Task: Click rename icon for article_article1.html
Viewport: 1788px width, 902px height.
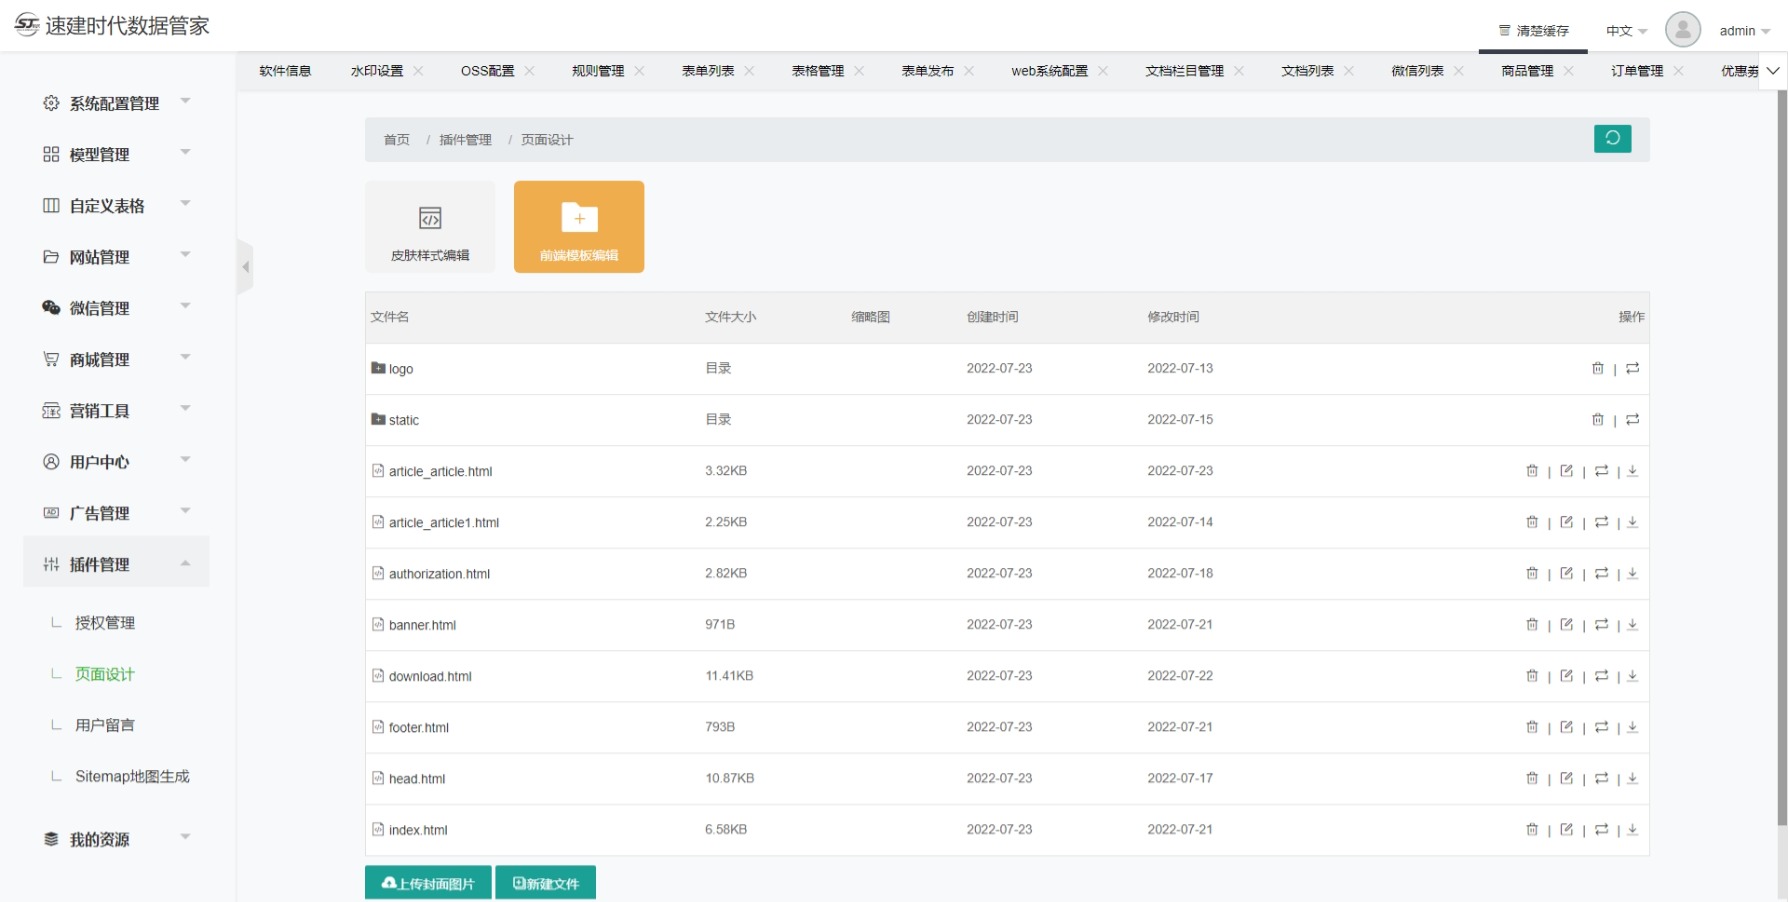Action: click(x=1601, y=522)
